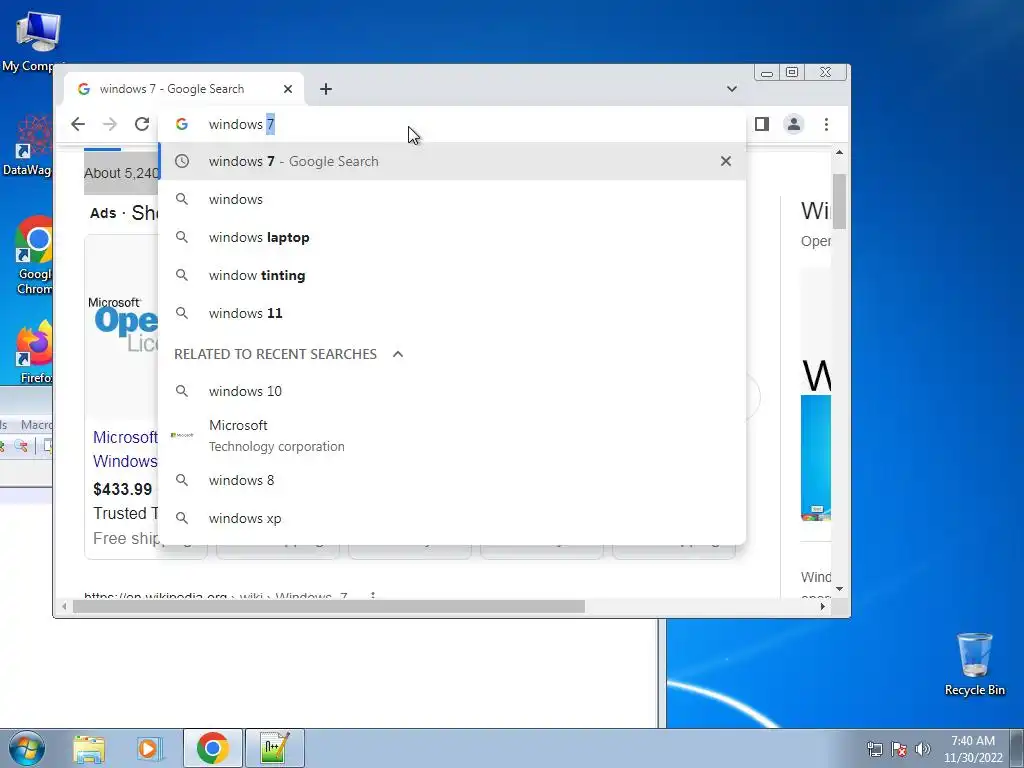Select the 'windows 10' related search
This screenshot has height=768, width=1024.
pyautogui.click(x=452, y=391)
